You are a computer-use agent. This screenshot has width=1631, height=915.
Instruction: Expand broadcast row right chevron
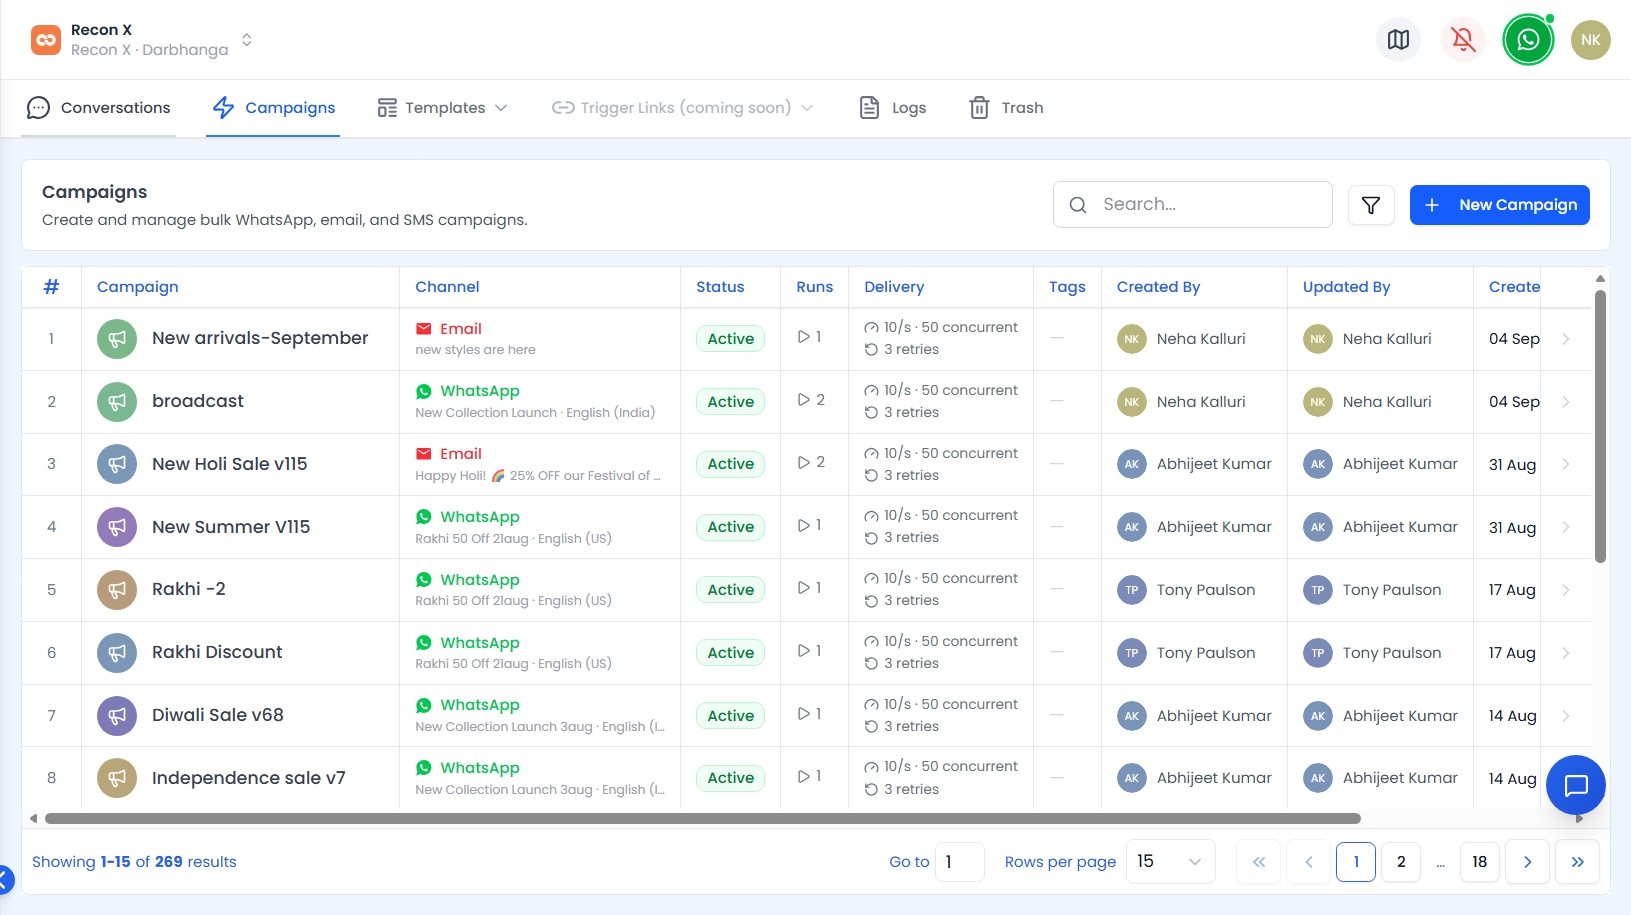point(1566,402)
